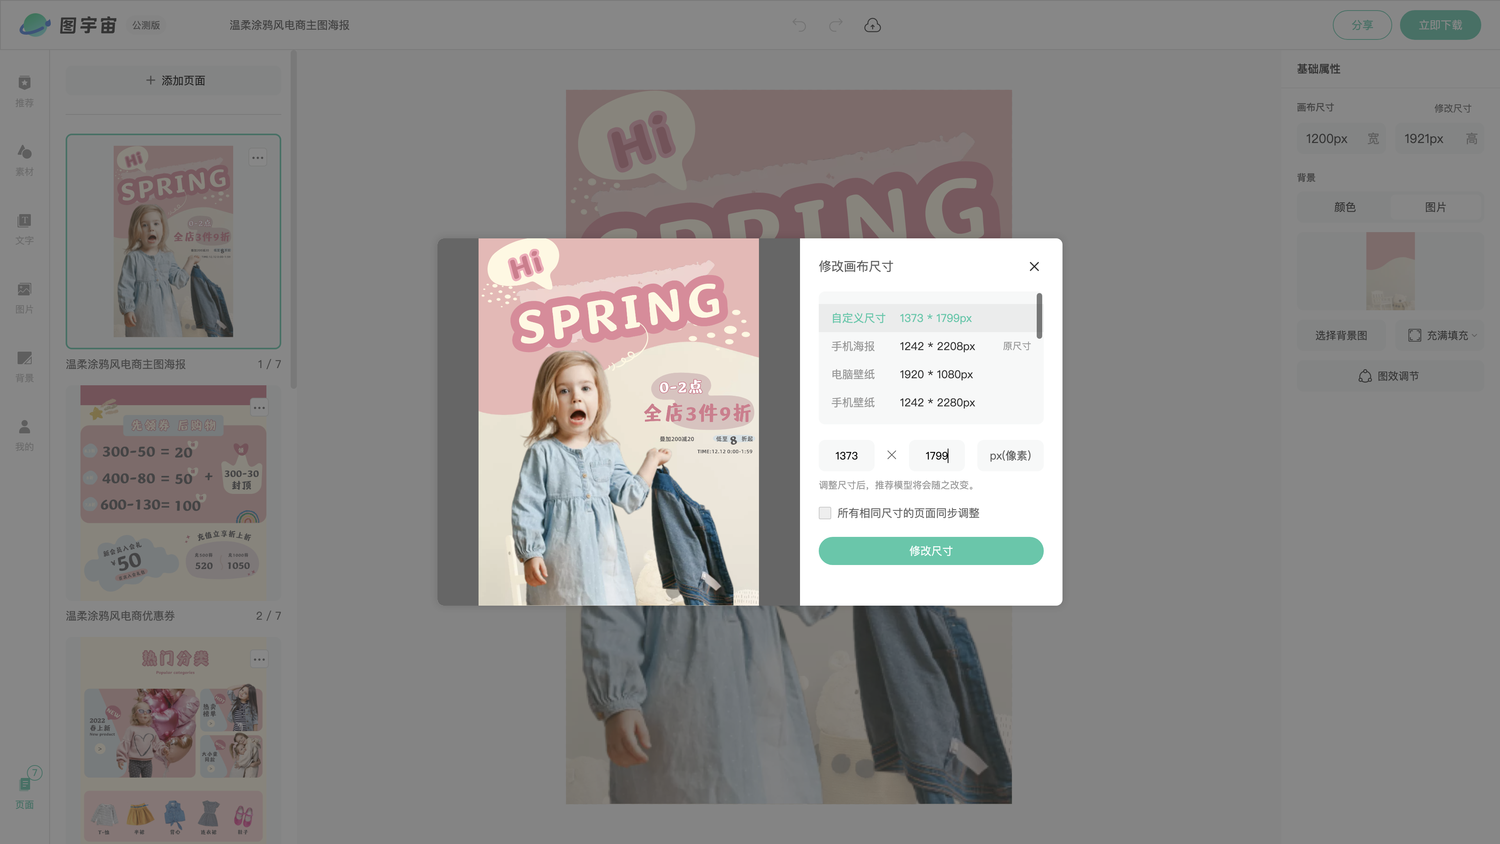This screenshot has height=844, width=1500.
Task: Open the 我的 profile sidebar panel
Action: pyautogui.click(x=25, y=435)
